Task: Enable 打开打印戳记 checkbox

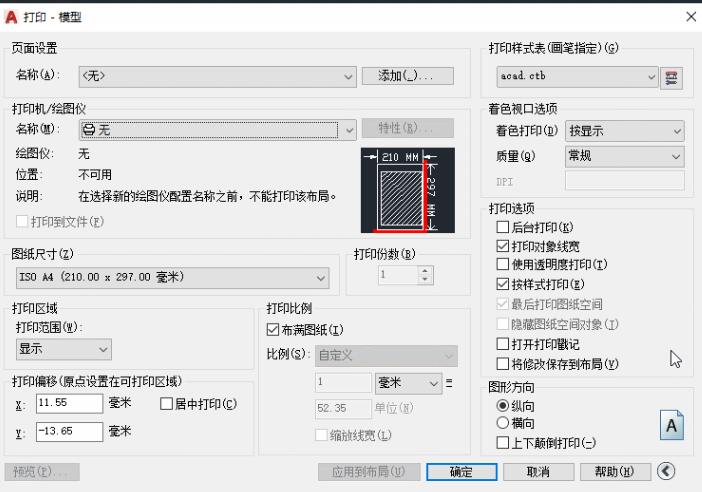Action: click(x=502, y=344)
